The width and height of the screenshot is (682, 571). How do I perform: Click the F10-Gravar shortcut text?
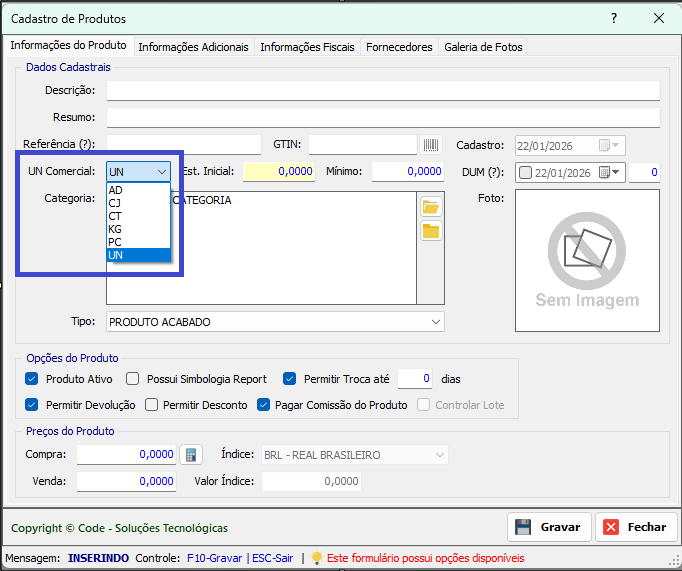pos(214,558)
